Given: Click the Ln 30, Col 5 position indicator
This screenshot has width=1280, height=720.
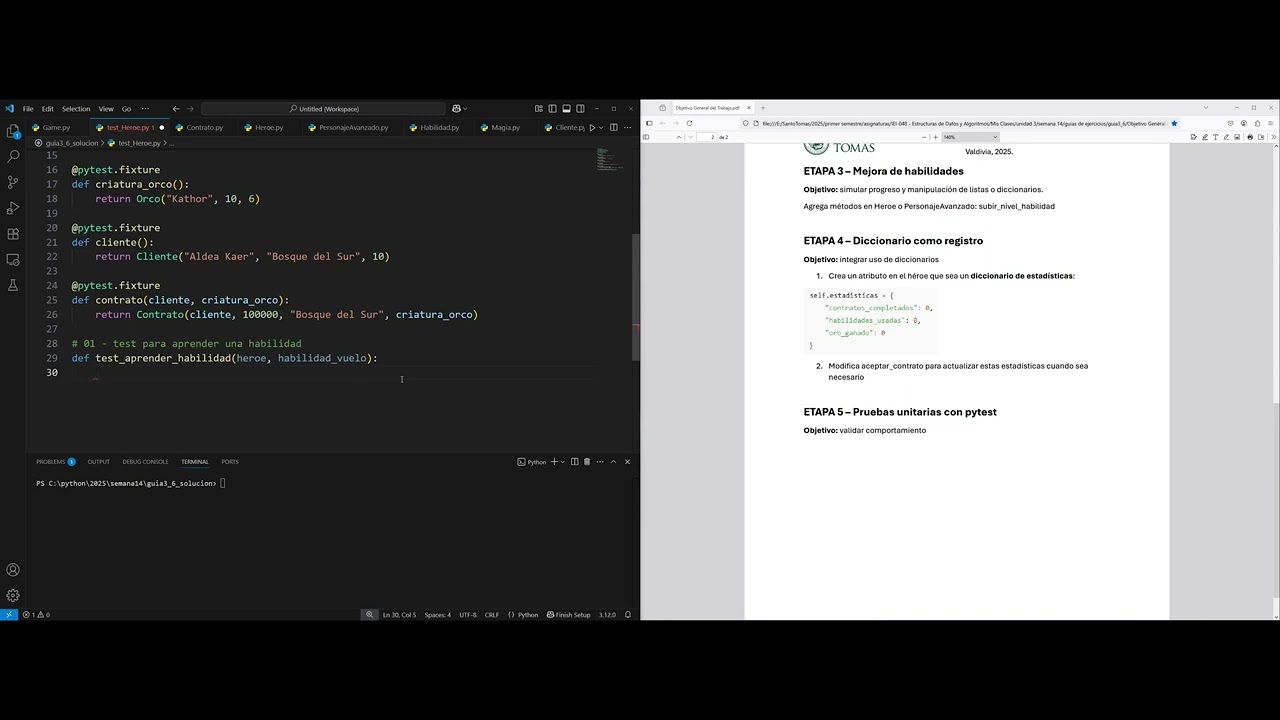Looking at the screenshot, I should [399, 615].
